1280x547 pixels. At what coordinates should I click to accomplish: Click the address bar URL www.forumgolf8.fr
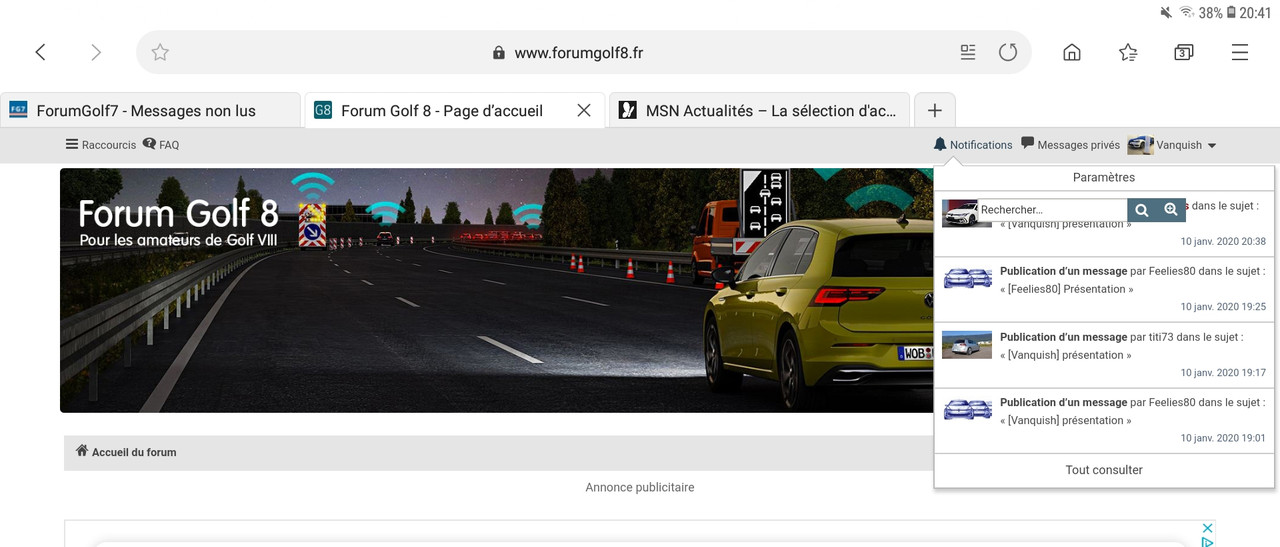click(x=578, y=52)
